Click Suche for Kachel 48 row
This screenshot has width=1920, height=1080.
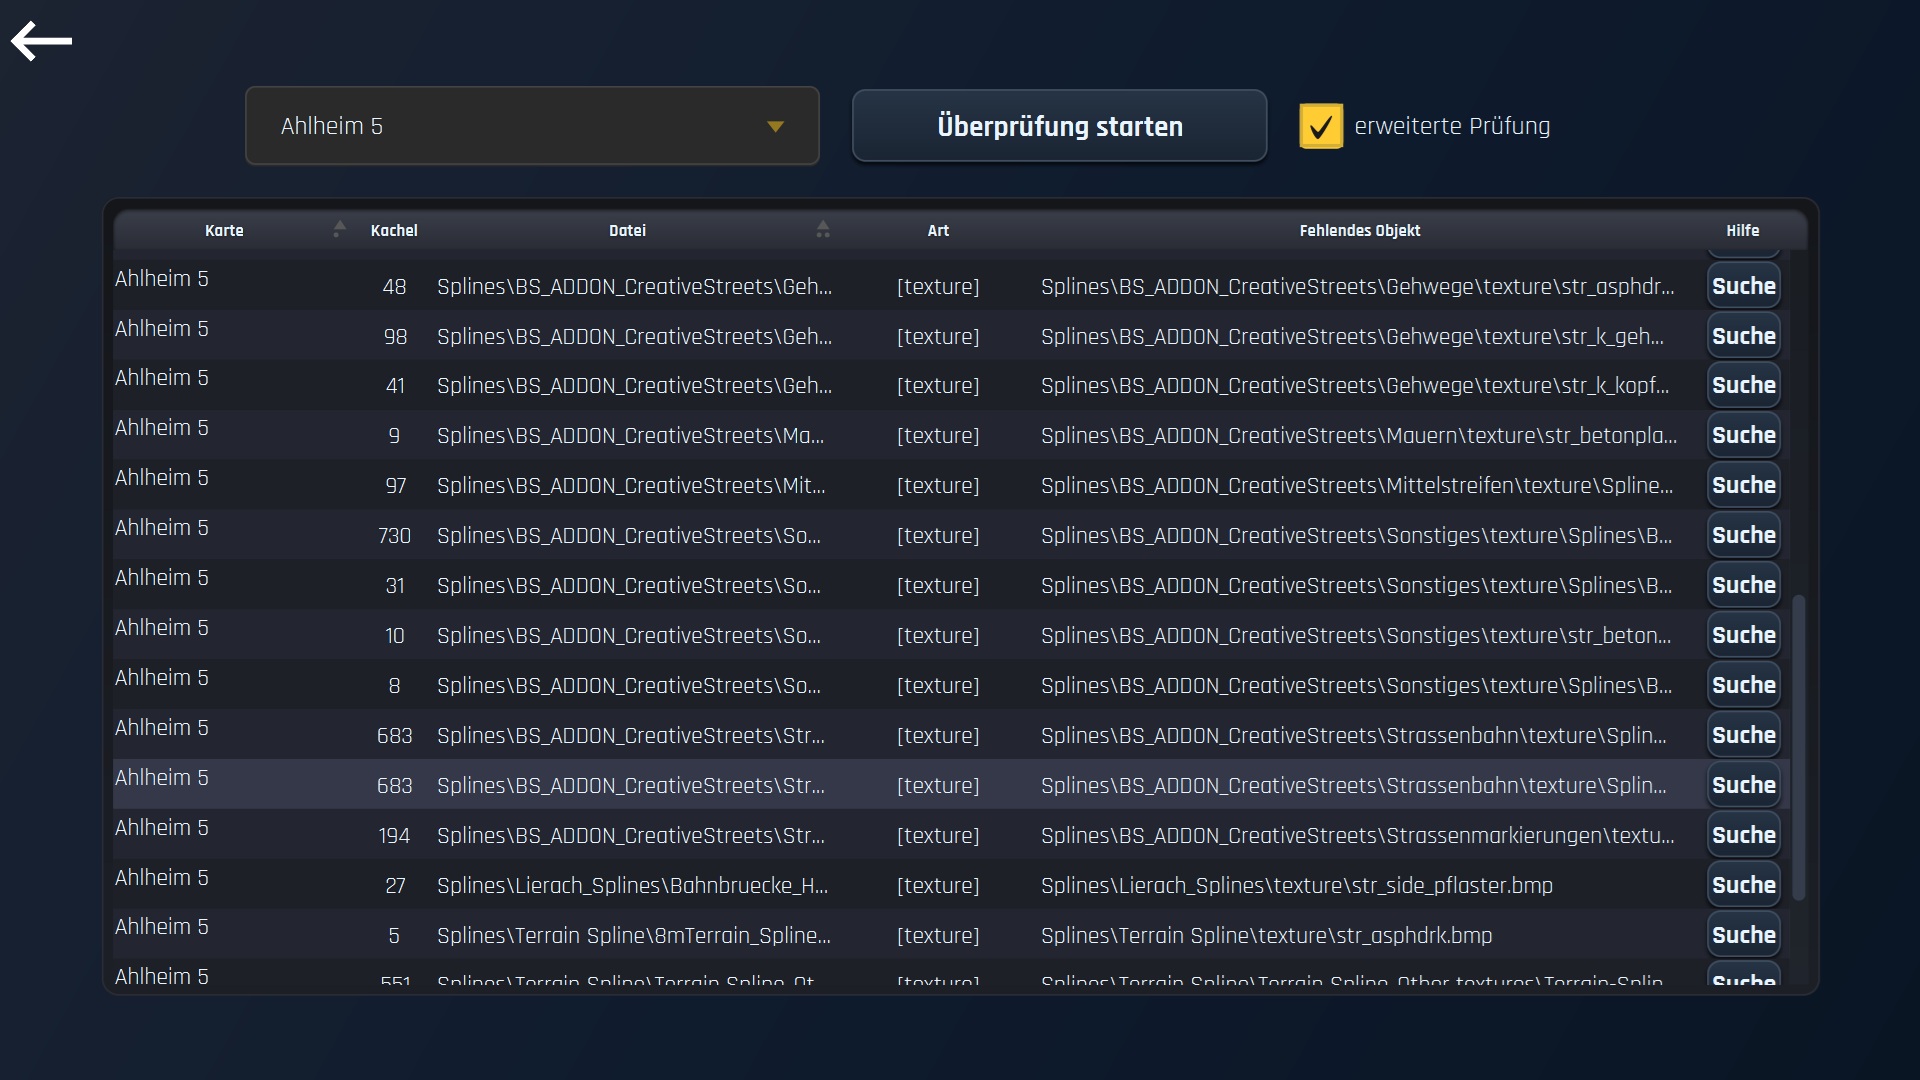[x=1743, y=286]
